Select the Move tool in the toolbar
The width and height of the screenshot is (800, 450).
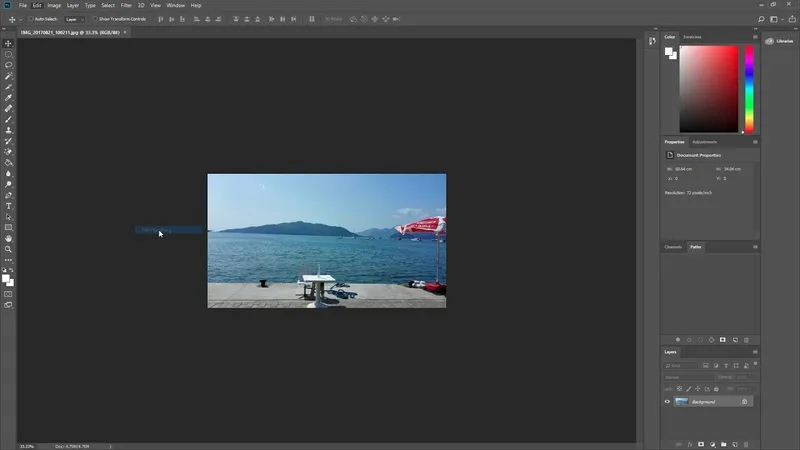(9, 43)
